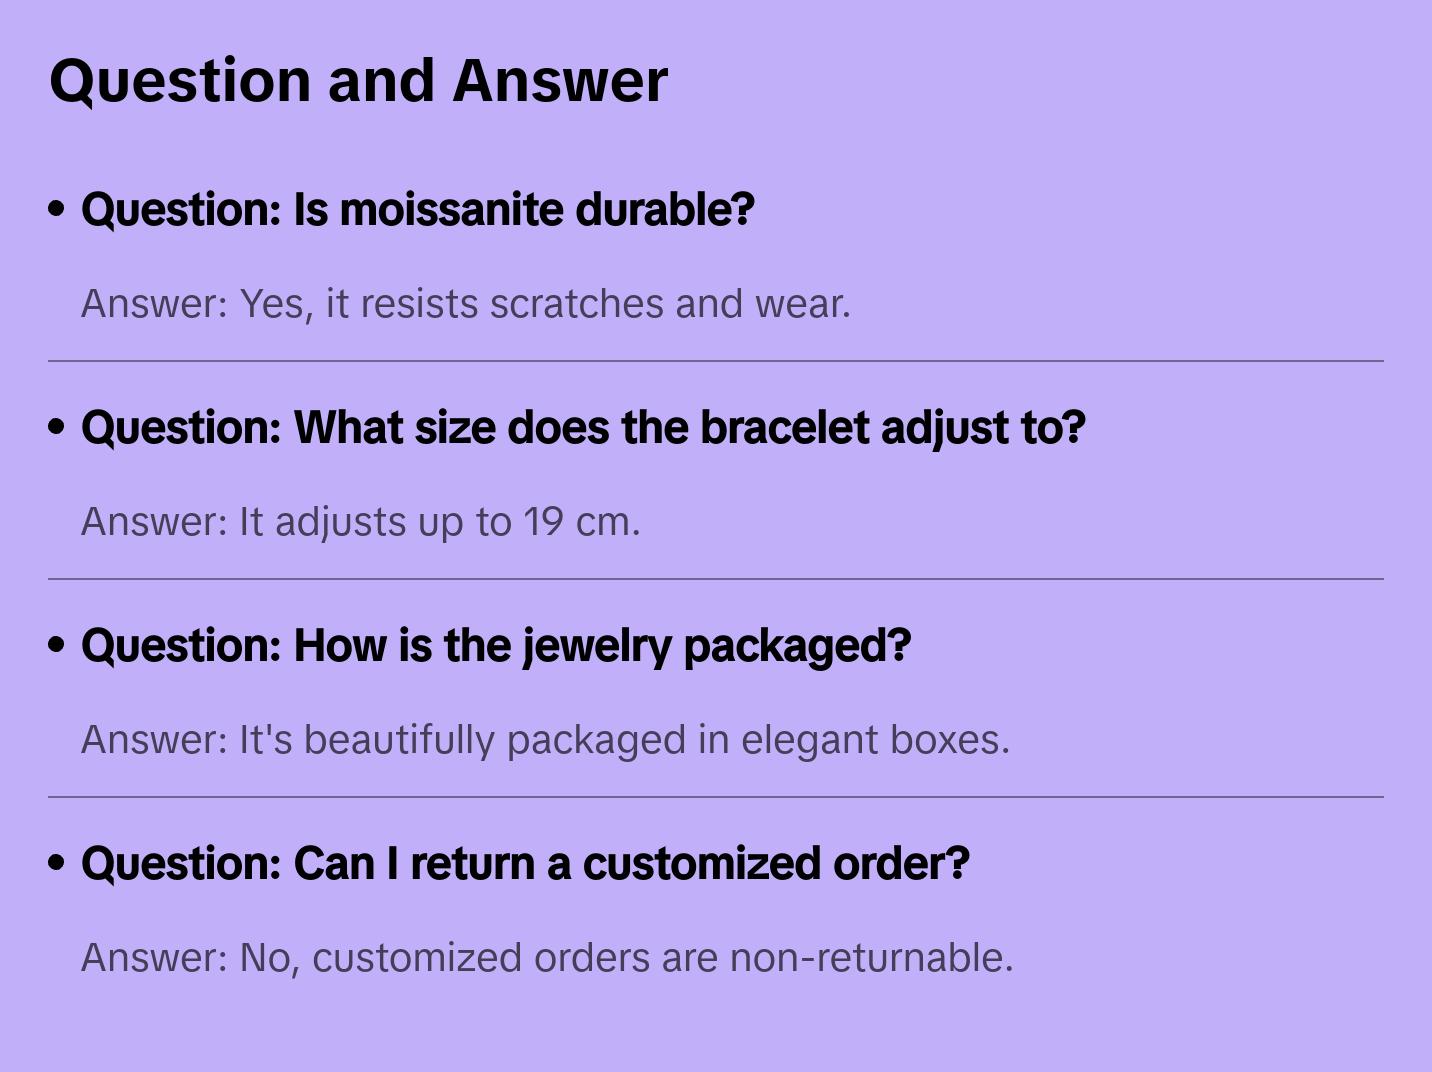Click the answer about elegant boxes packaging

545,740
